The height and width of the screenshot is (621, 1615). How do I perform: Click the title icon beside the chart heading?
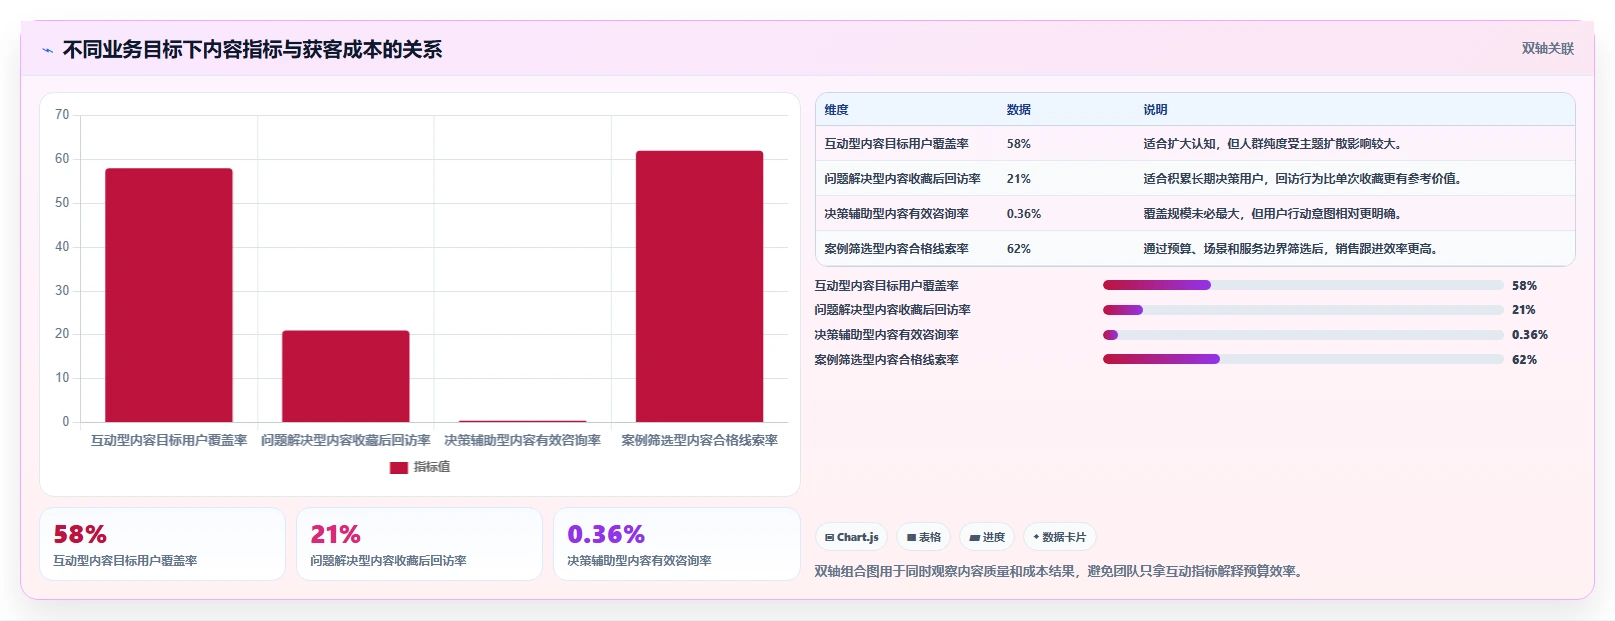tap(47, 50)
